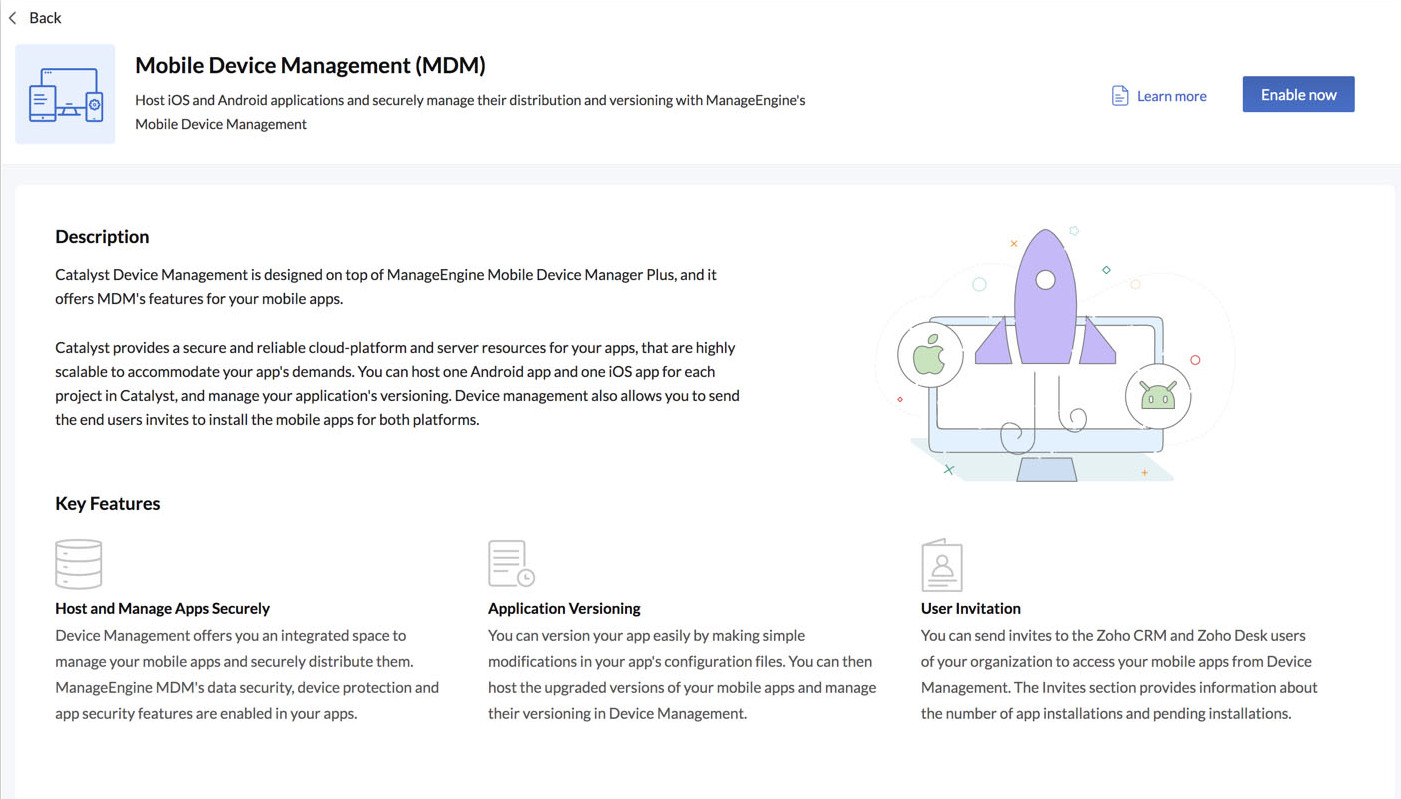Click the Application Versioning heading
The width and height of the screenshot is (1401, 799).
coord(564,608)
